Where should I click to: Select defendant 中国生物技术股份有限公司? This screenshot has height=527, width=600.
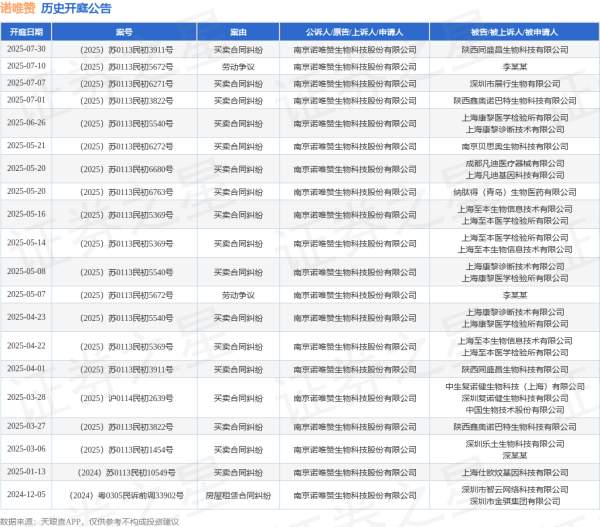click(x=514, y=409)
